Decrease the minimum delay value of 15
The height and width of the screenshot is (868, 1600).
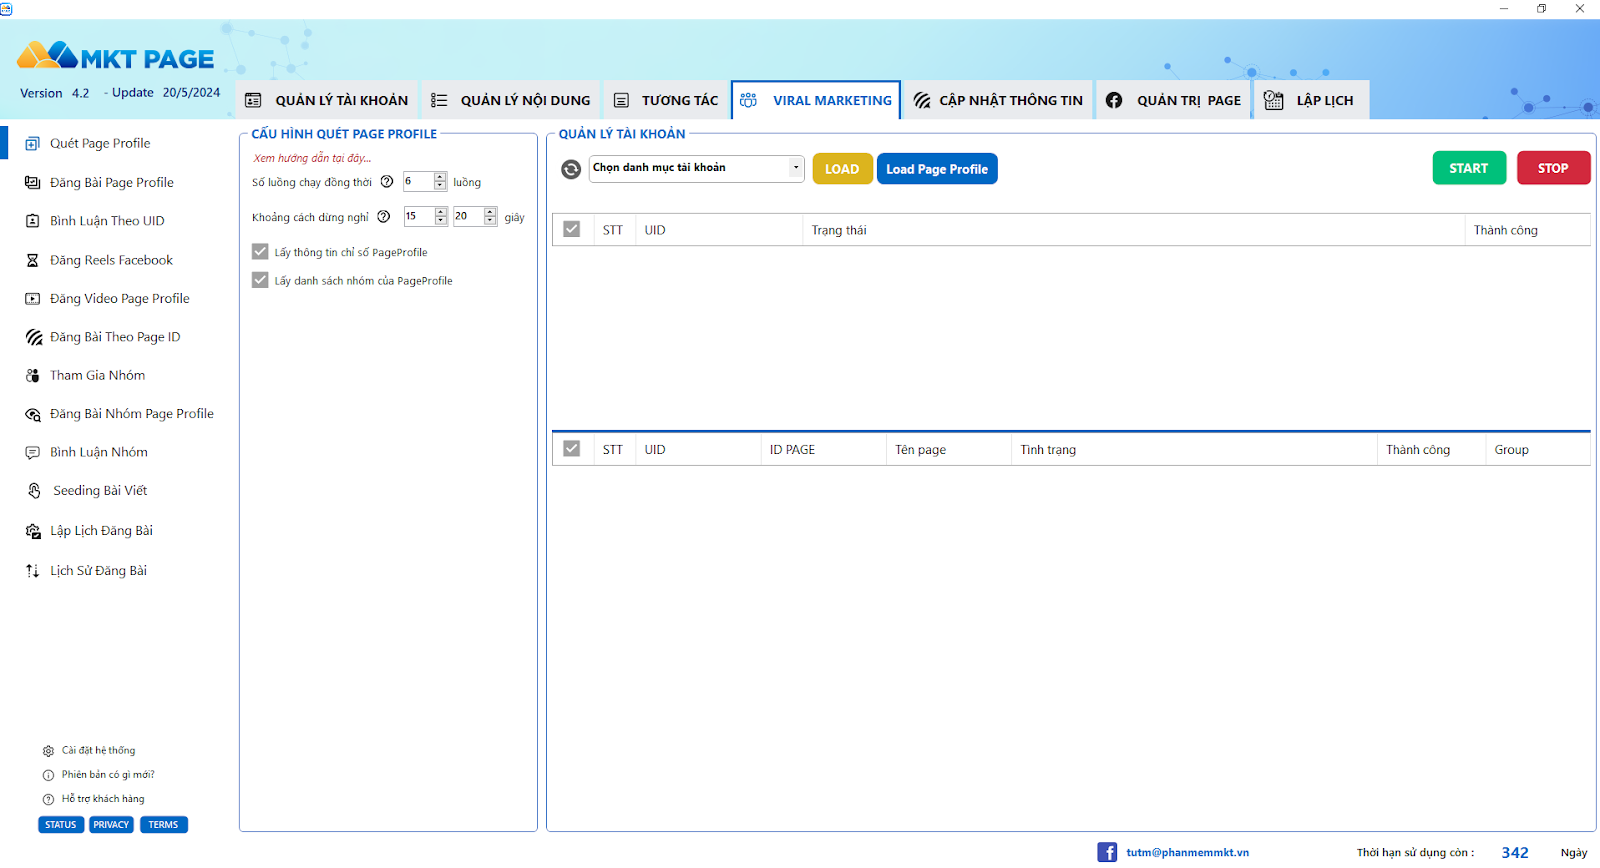coord(441,221)
